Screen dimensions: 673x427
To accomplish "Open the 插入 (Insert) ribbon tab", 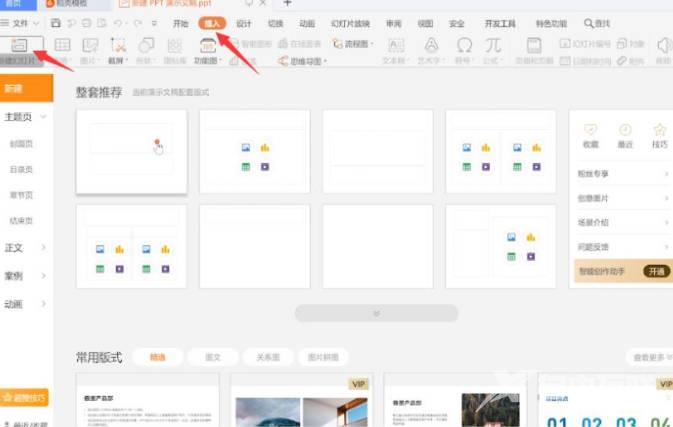I will tap(211, 22).
